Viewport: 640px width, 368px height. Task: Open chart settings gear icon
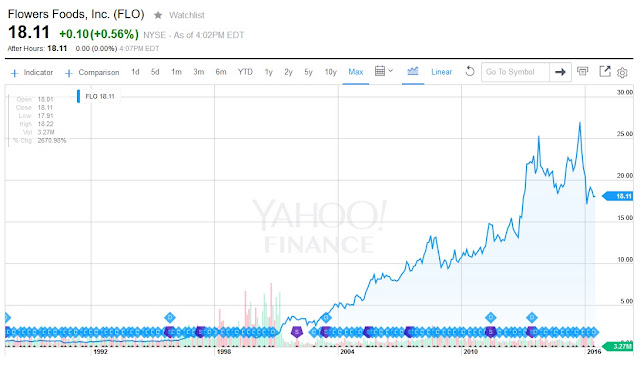point(622,73)
